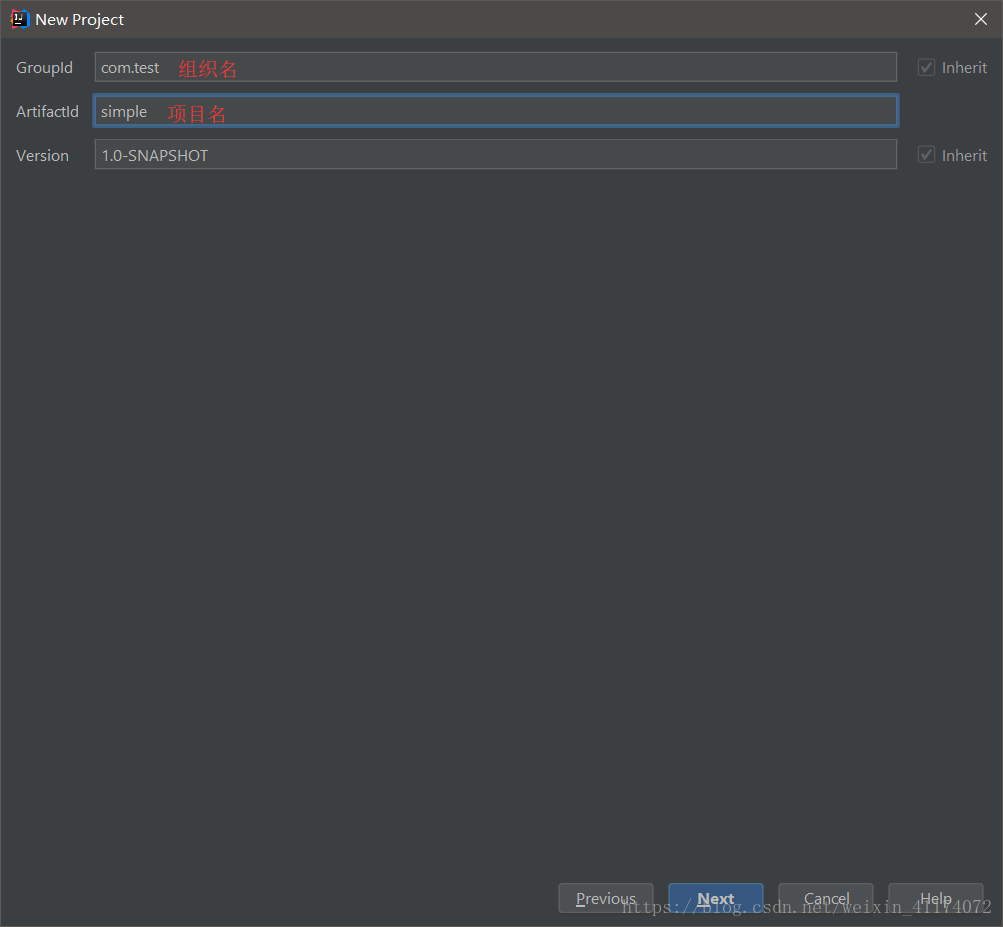Viewport: 1003px width, 927px height.
Task: Go back with the Previous button
Action: [x=606, y=898]
